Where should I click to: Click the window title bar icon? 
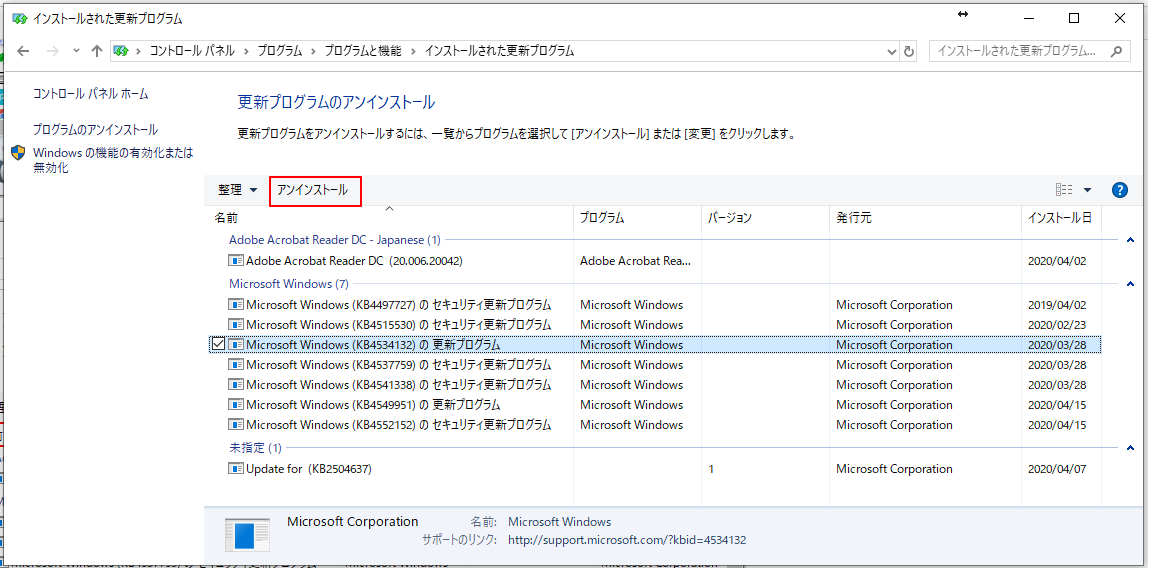[x=20, y=18]
